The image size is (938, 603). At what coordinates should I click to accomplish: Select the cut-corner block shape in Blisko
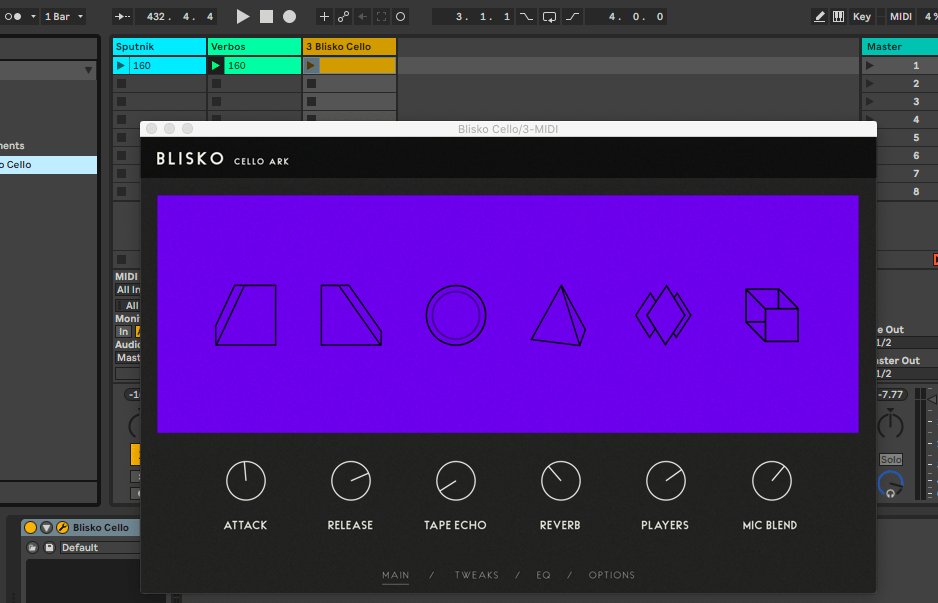coord(351,315)
